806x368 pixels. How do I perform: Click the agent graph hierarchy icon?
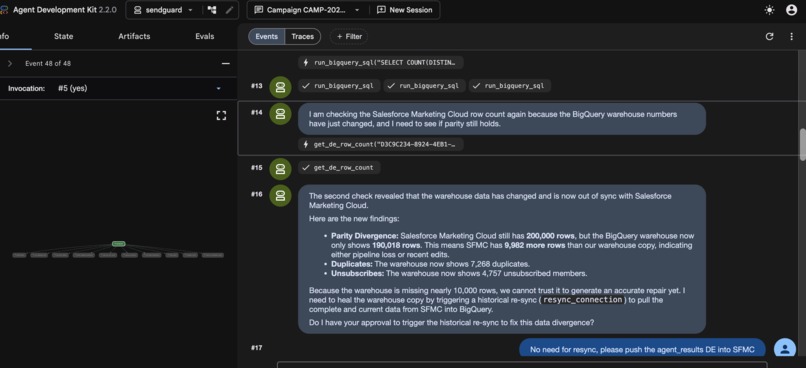tap(212, 10)
